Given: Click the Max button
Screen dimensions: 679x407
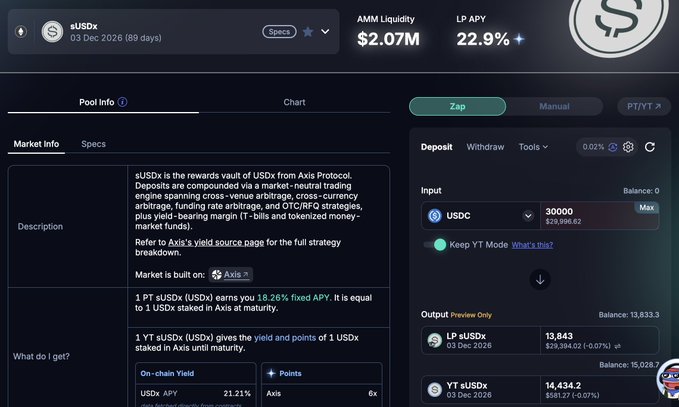Looking at the screenshot, I should point(647,208).
